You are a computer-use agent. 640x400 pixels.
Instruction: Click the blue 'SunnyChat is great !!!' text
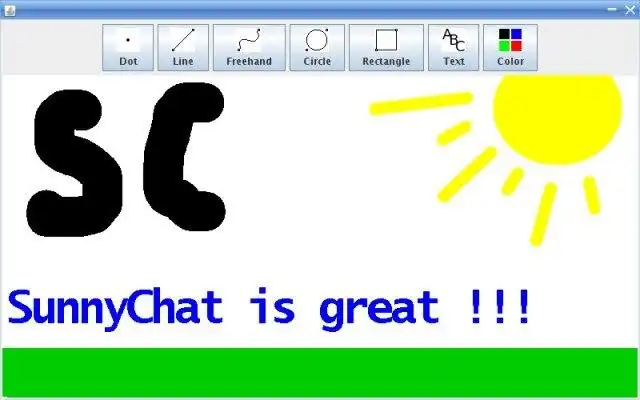coord(269,309)
